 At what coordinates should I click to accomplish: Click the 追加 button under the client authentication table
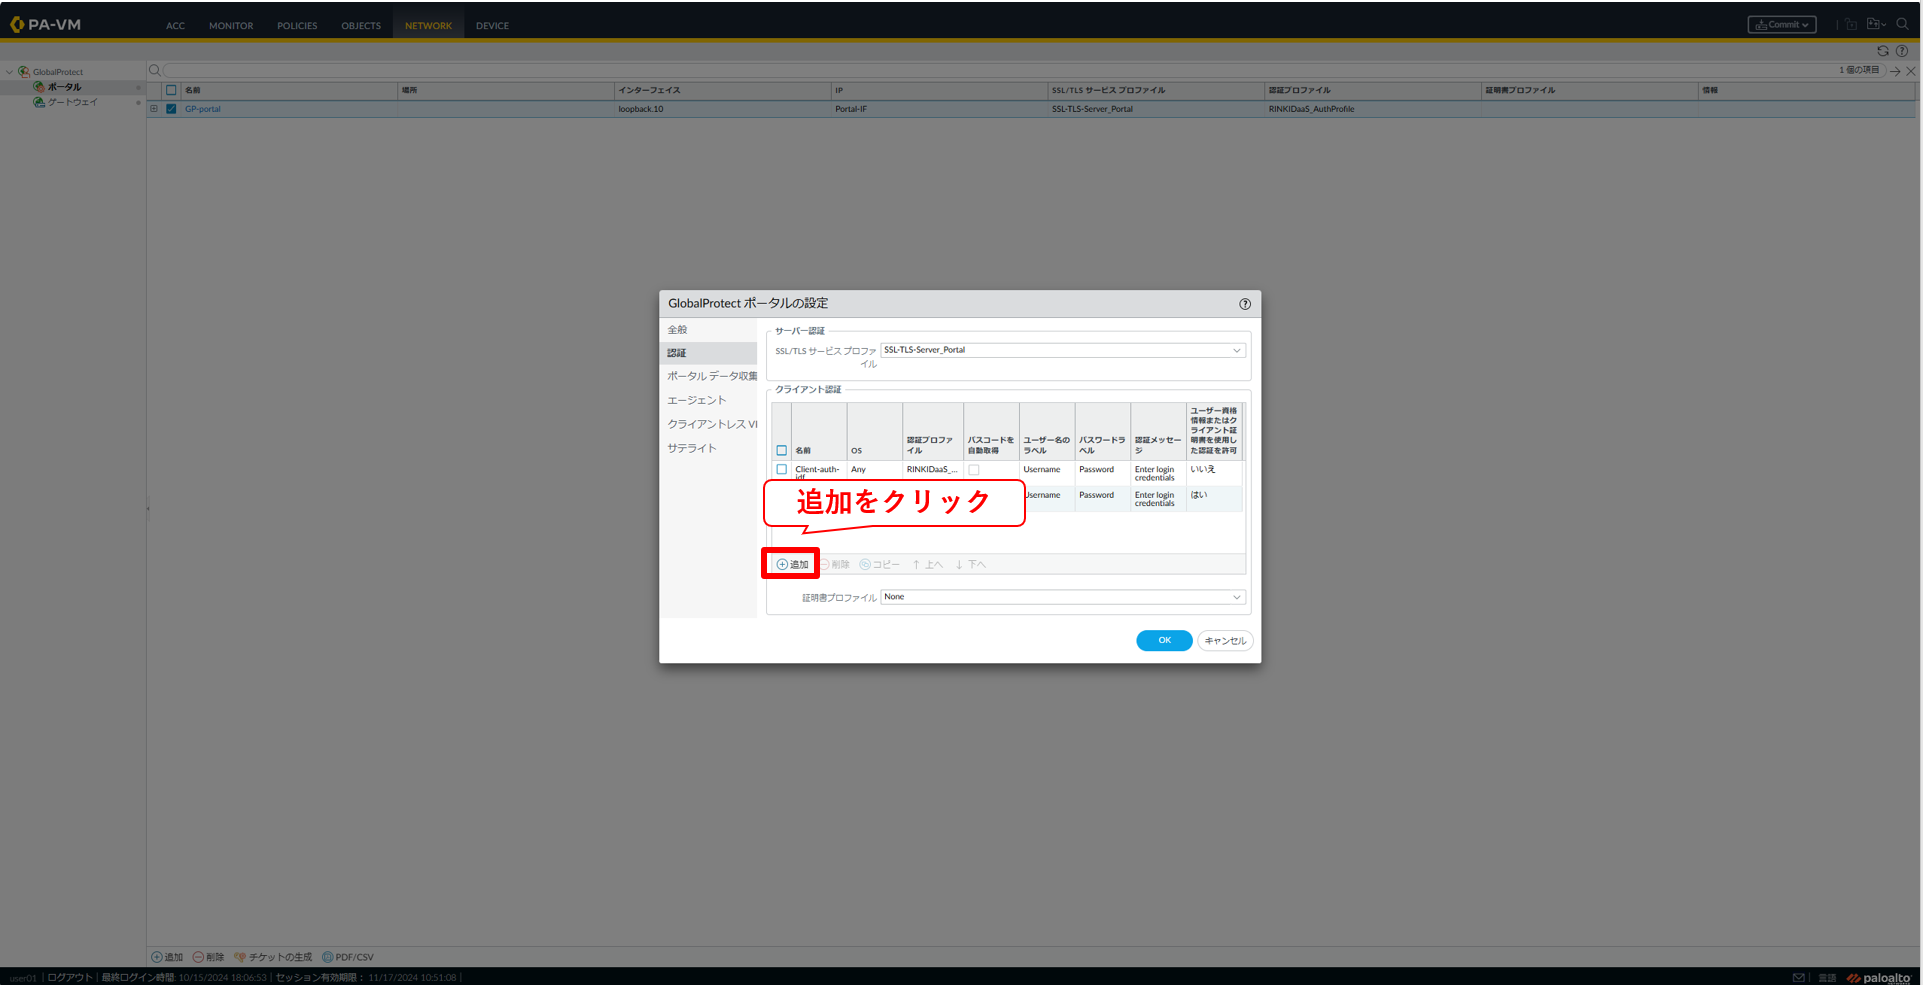(x=793, y=565)
